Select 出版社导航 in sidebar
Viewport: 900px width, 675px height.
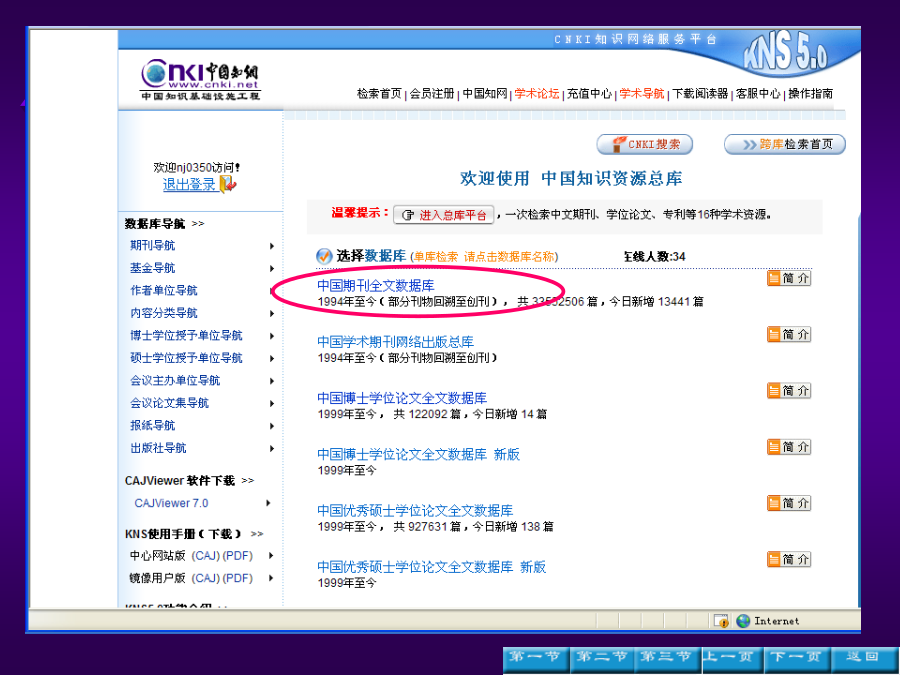tap(158, 448)
